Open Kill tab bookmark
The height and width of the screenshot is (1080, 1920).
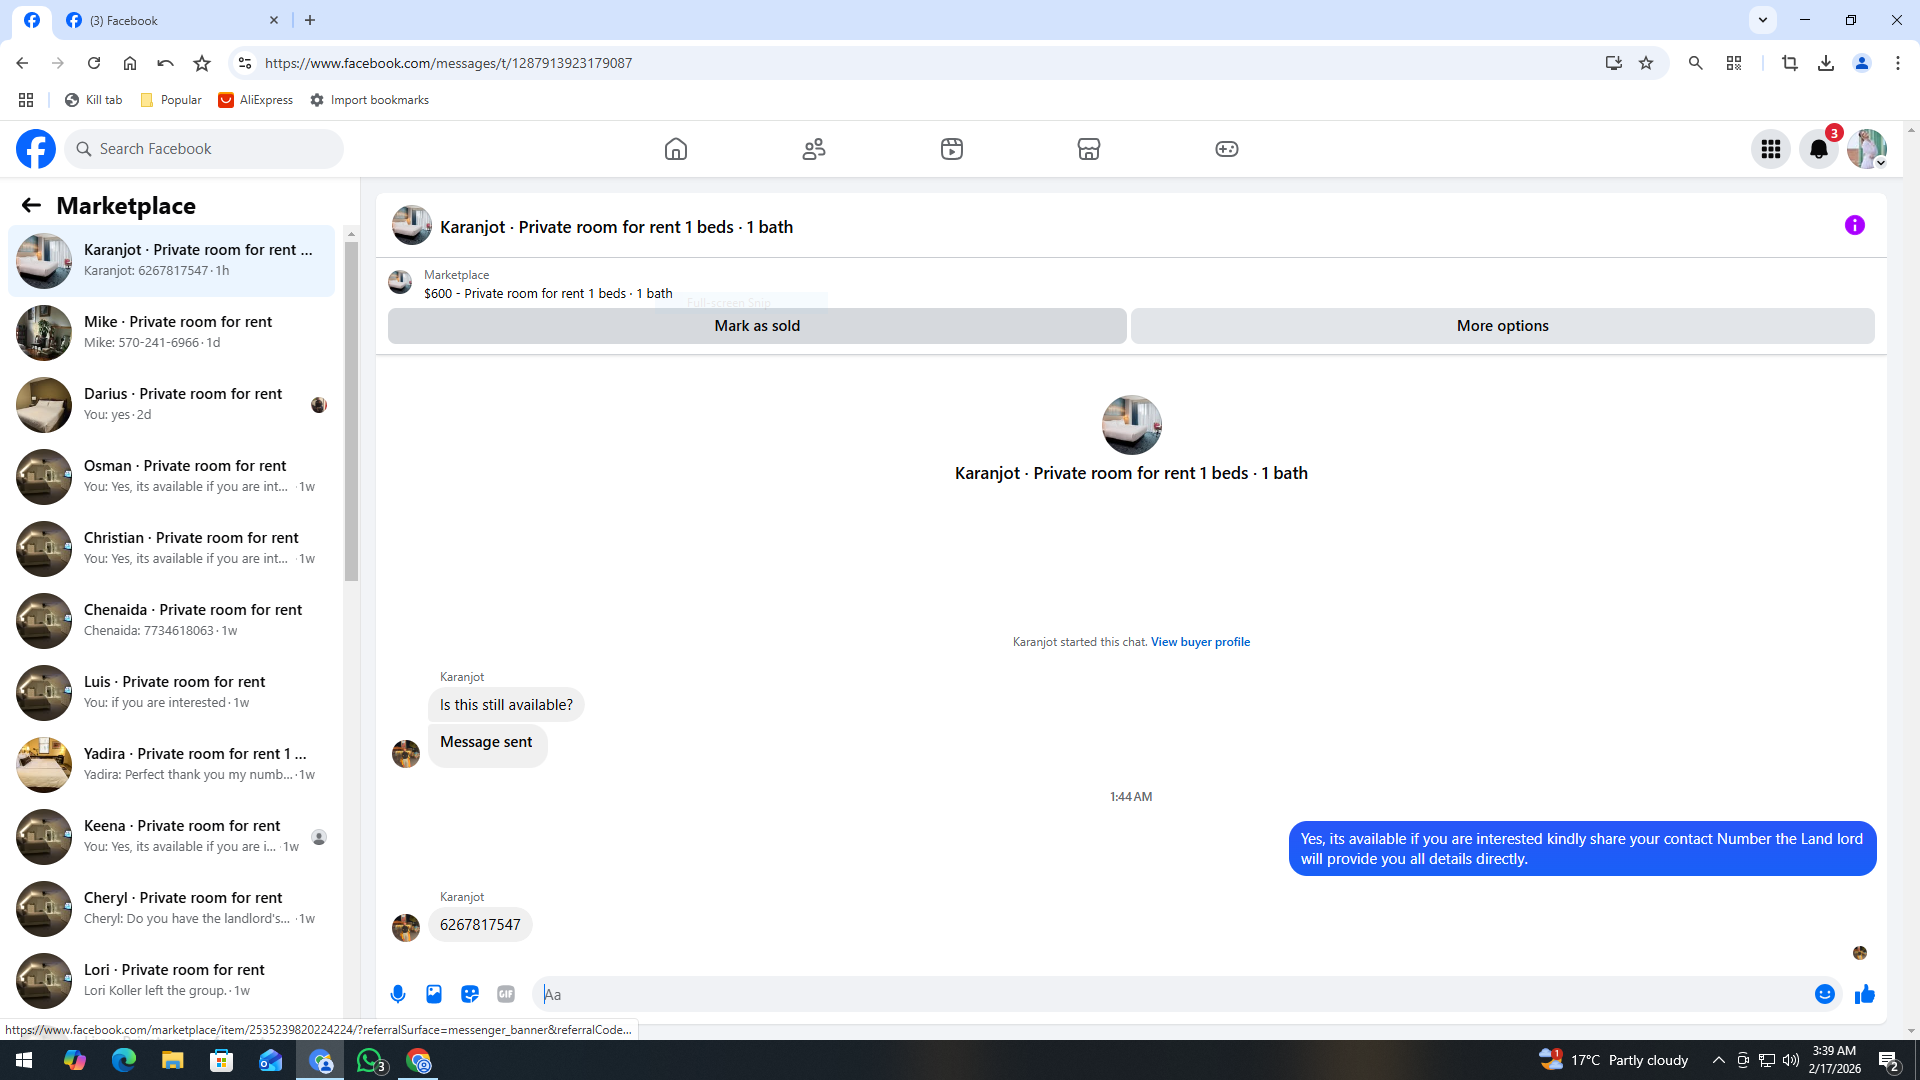coord(93,100)
